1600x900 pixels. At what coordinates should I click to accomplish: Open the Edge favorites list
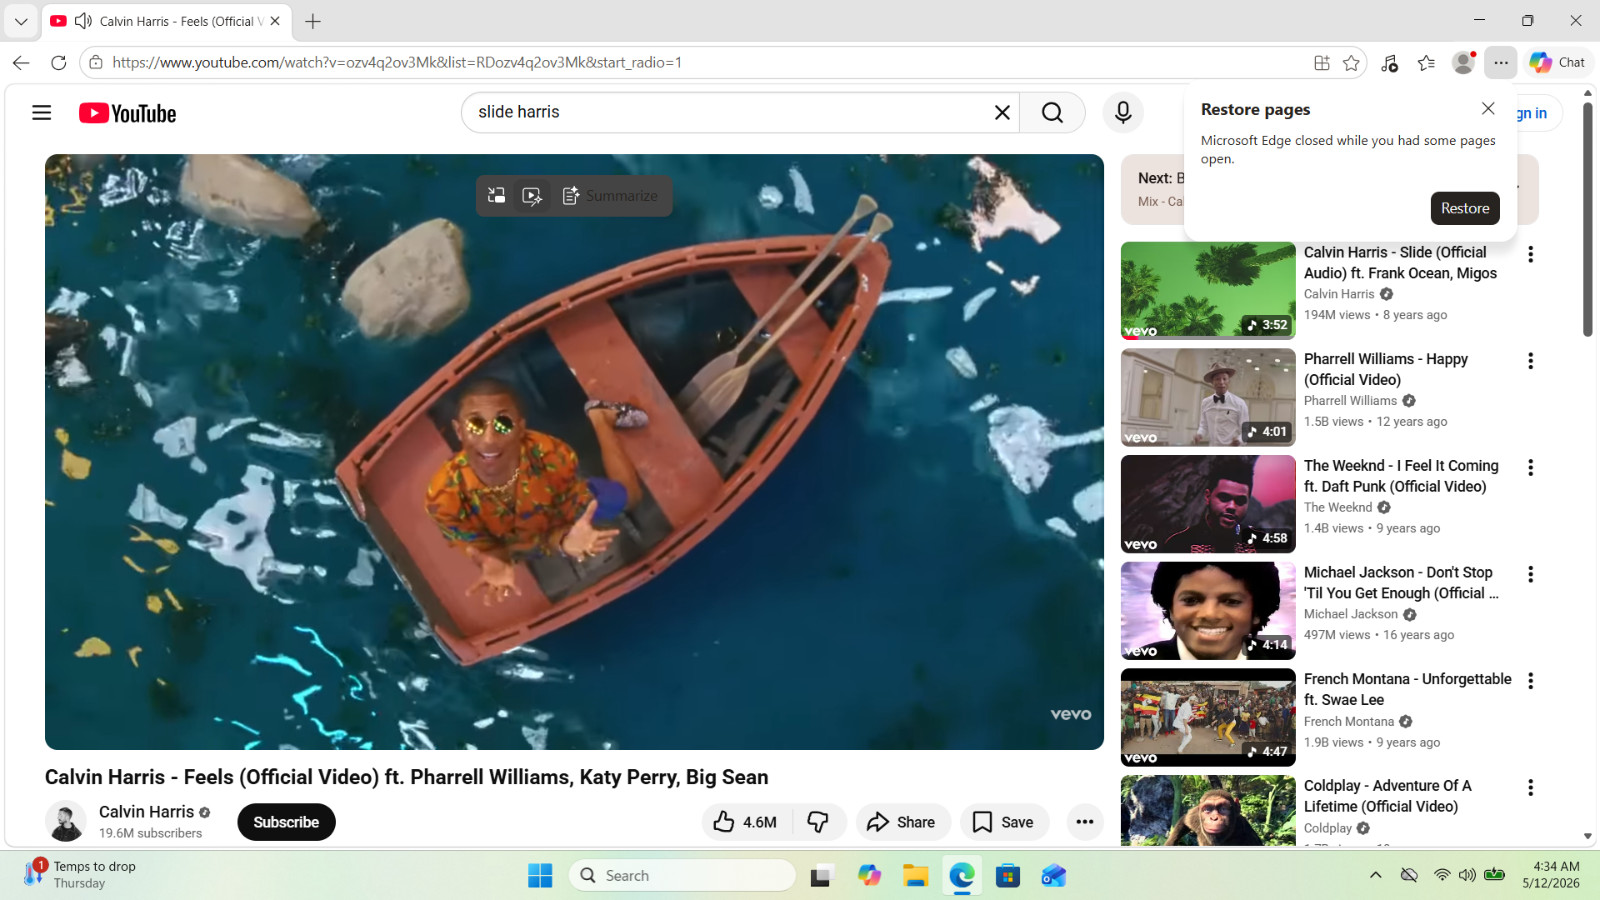pyautogui.click(x=1426, y=62)
